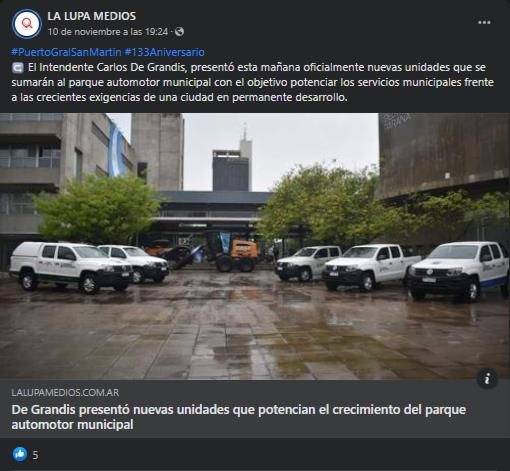Viewport: 510px width, 471px height.
Task: Click the news emoji before post text
Action: 18,68
